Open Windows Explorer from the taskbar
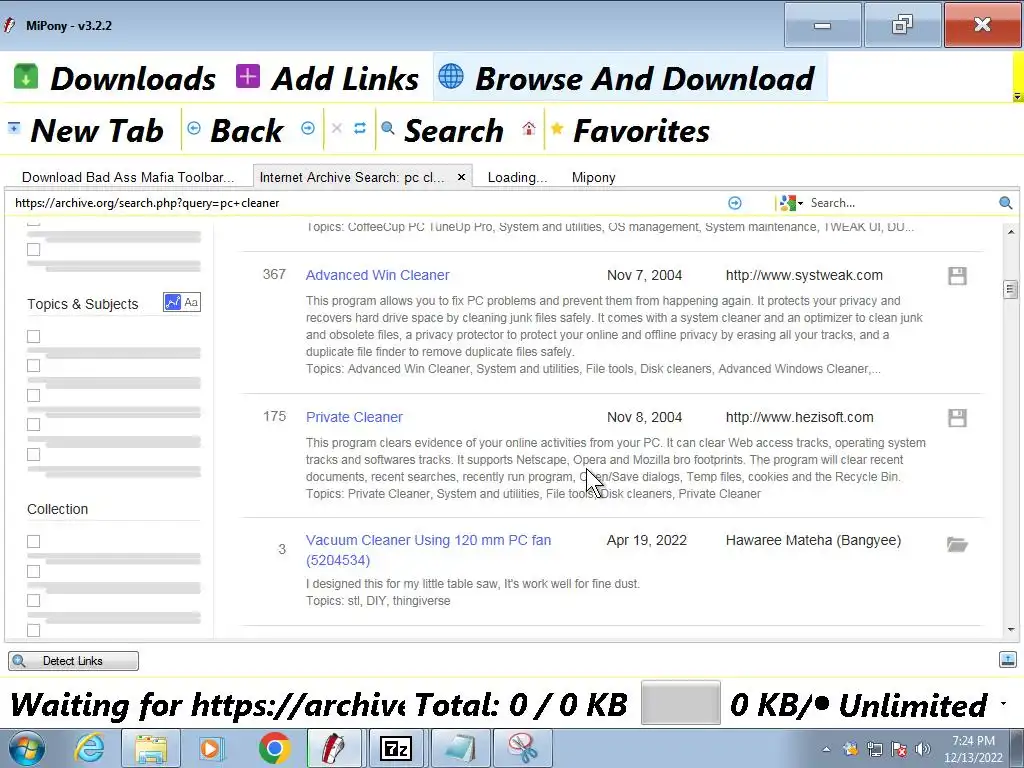Image resolution: width=1024 pixels, height=768 pixels. click(x=151, y=748)
